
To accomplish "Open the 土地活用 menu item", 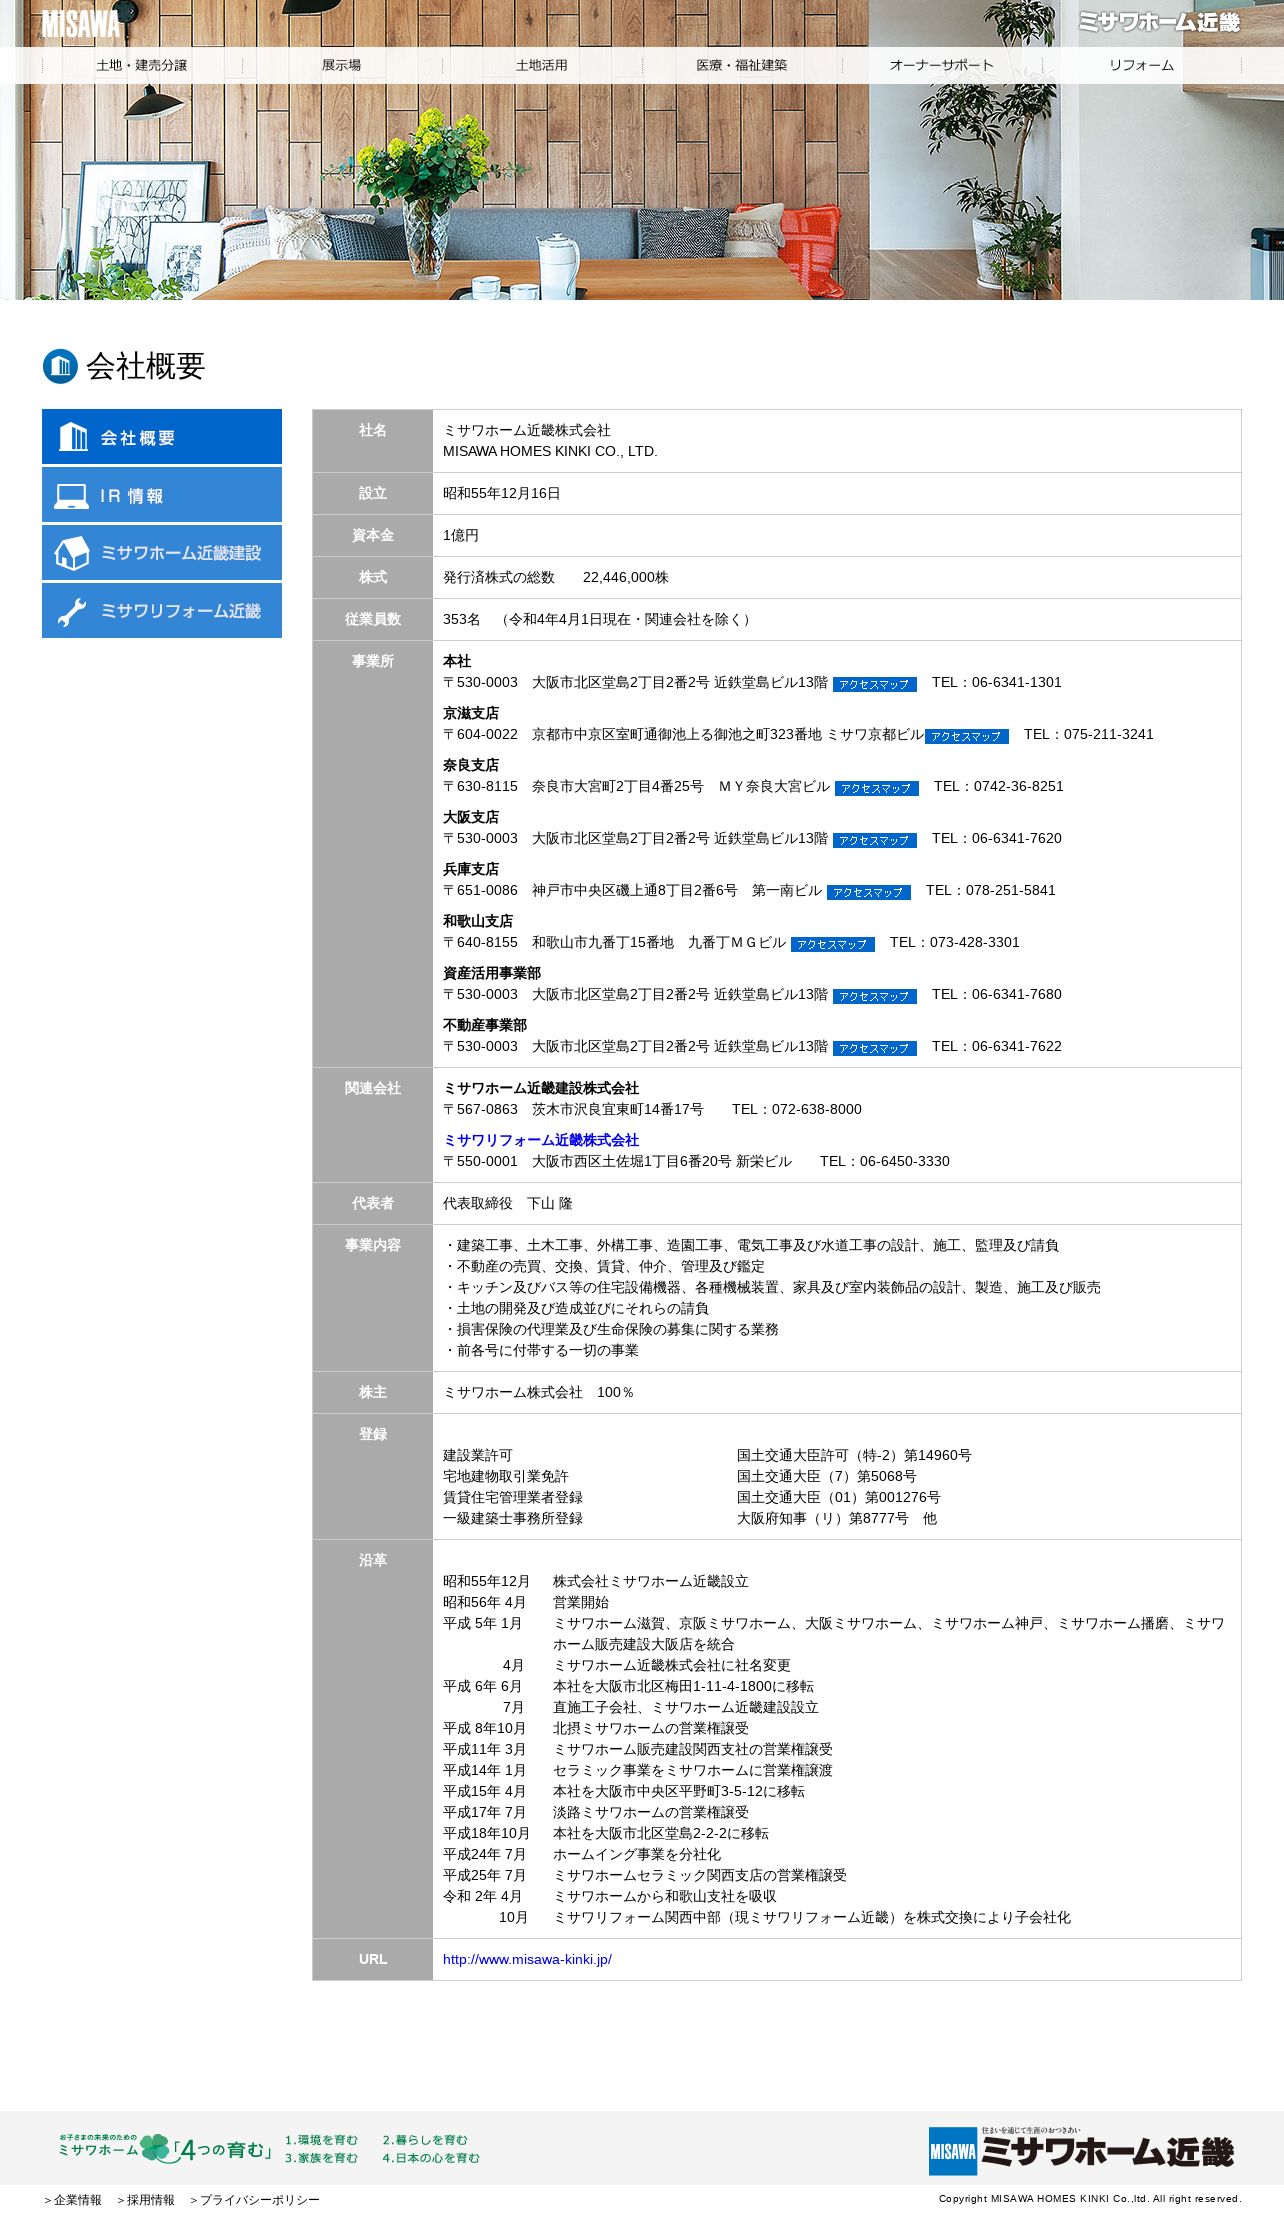I will pos(542,65).
